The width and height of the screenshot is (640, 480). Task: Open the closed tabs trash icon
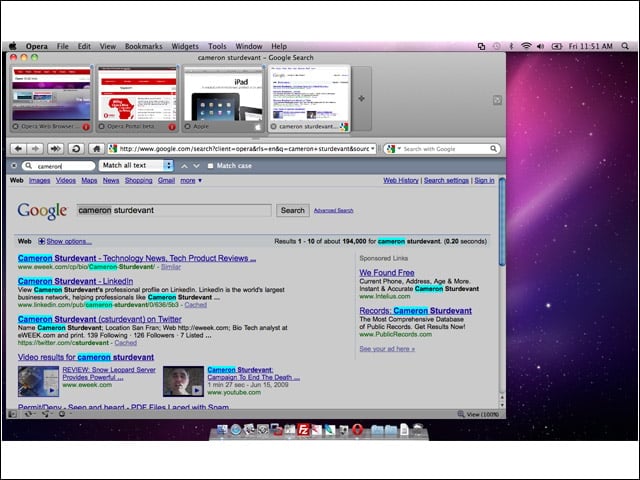tap(497, 100)
